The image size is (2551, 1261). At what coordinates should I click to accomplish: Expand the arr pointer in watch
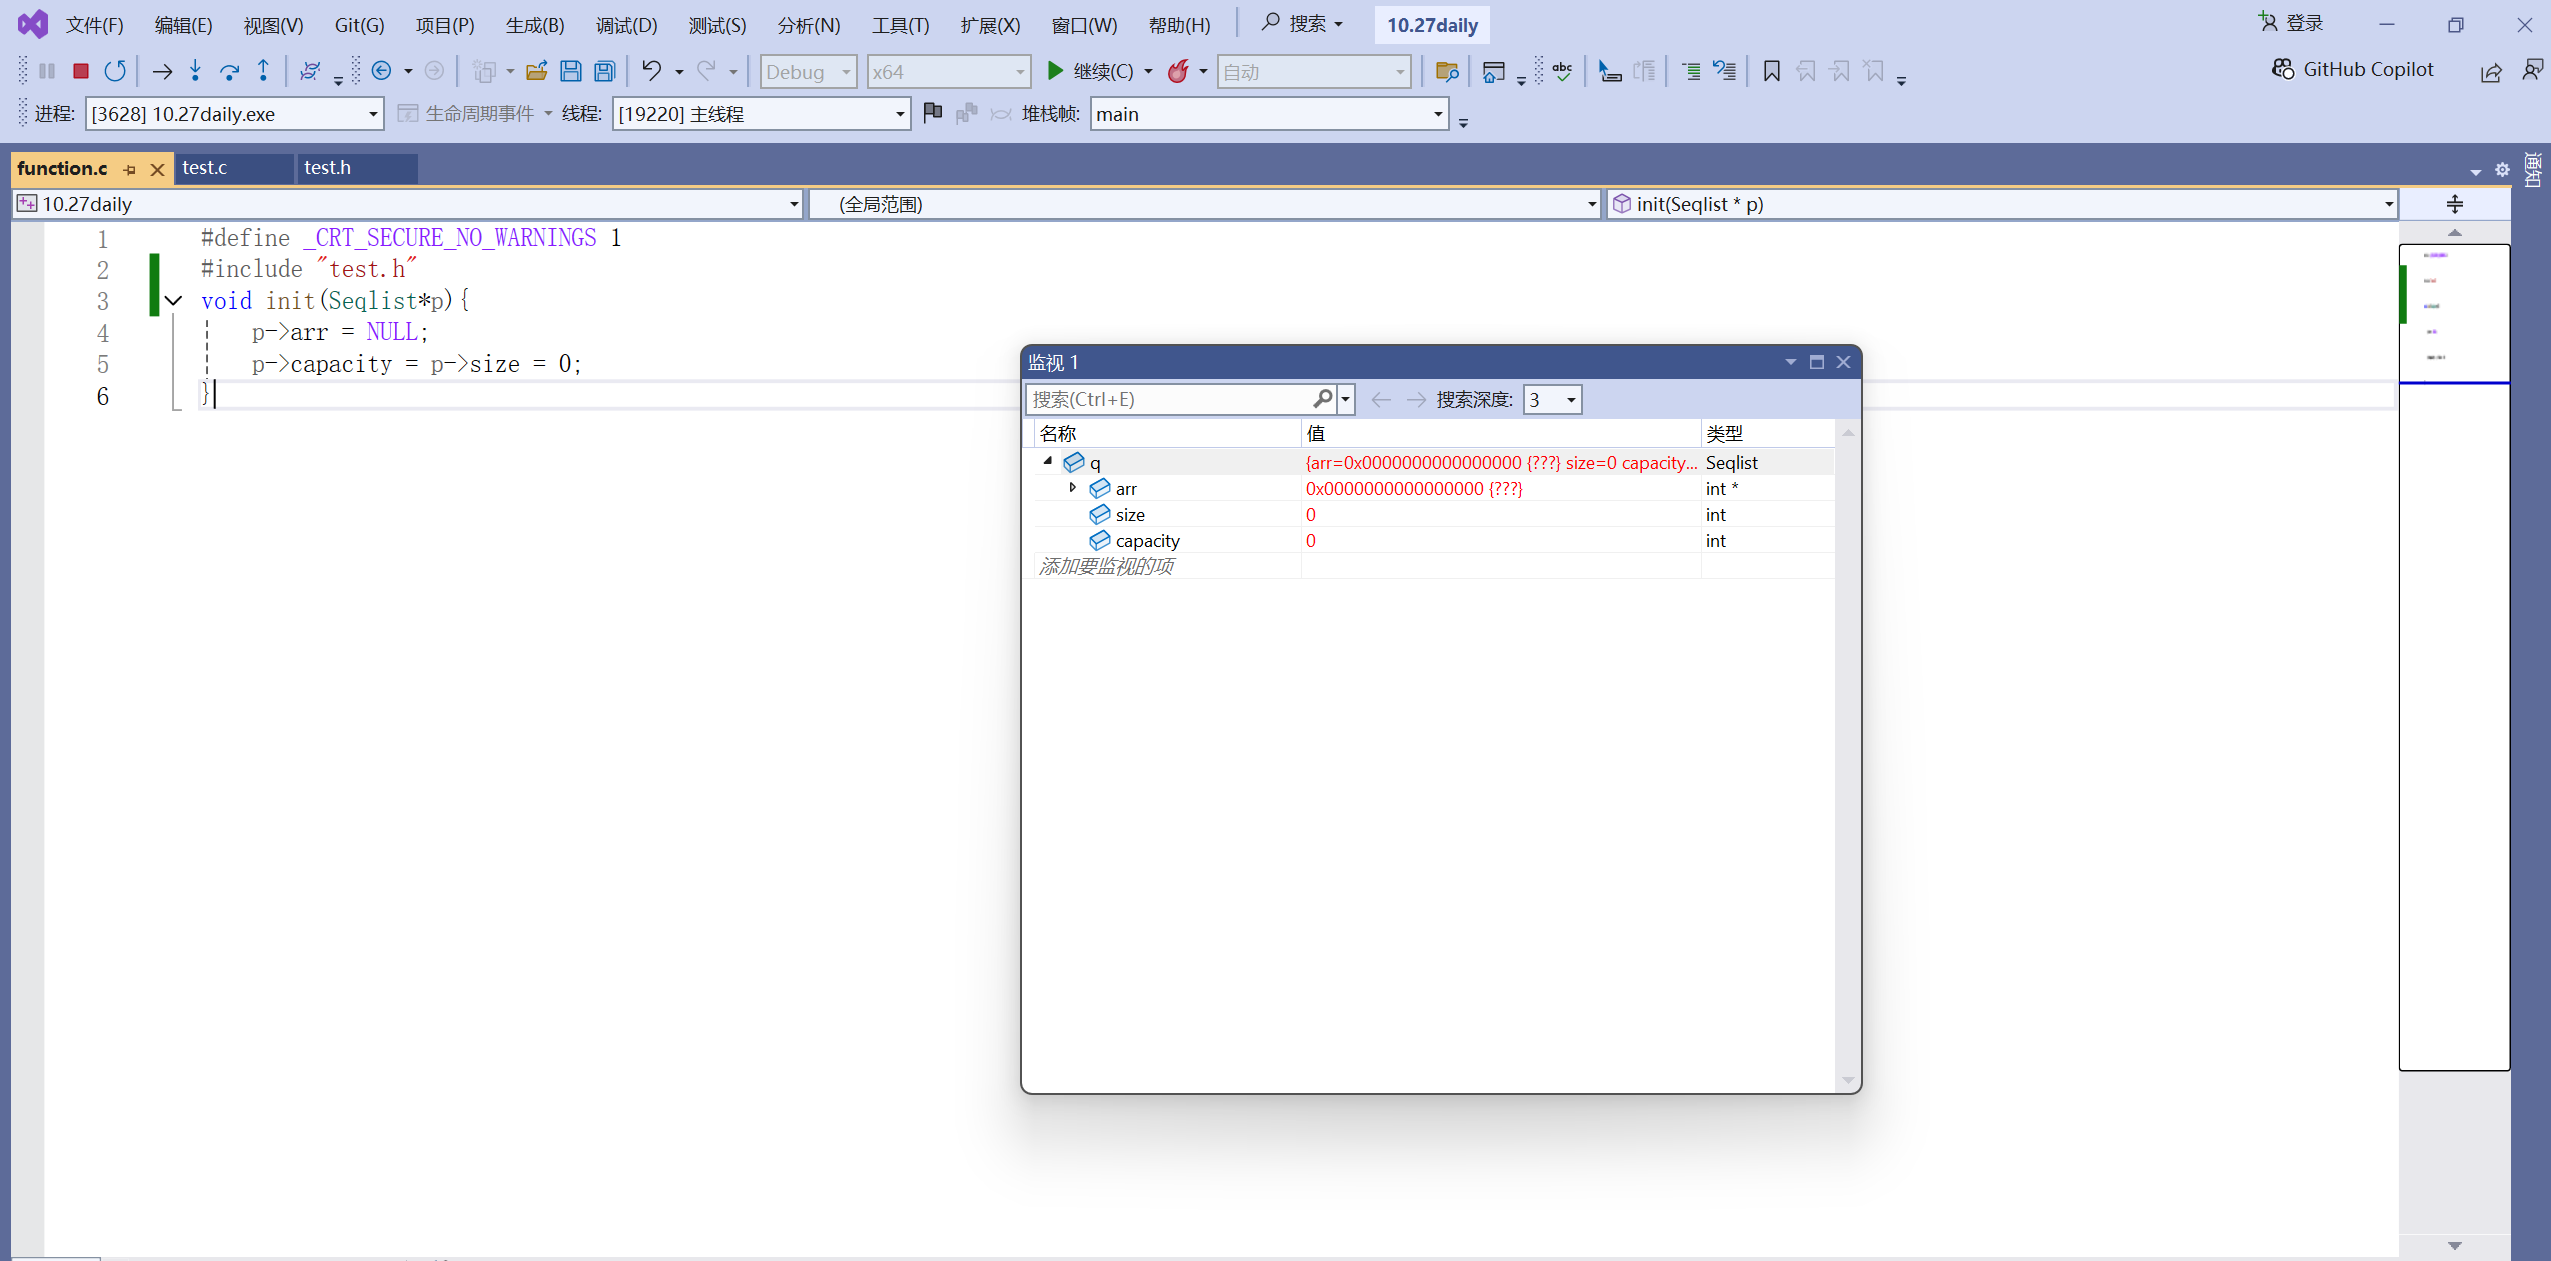tap(1073, 488)
